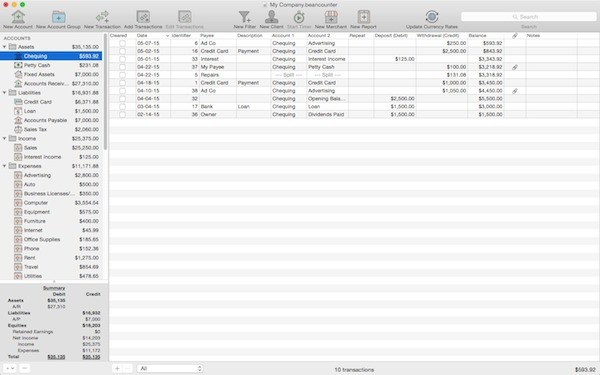Sort by Deposit (Debit) column header
The width and height of the screenshot is (600, 375).
point(395,36)
